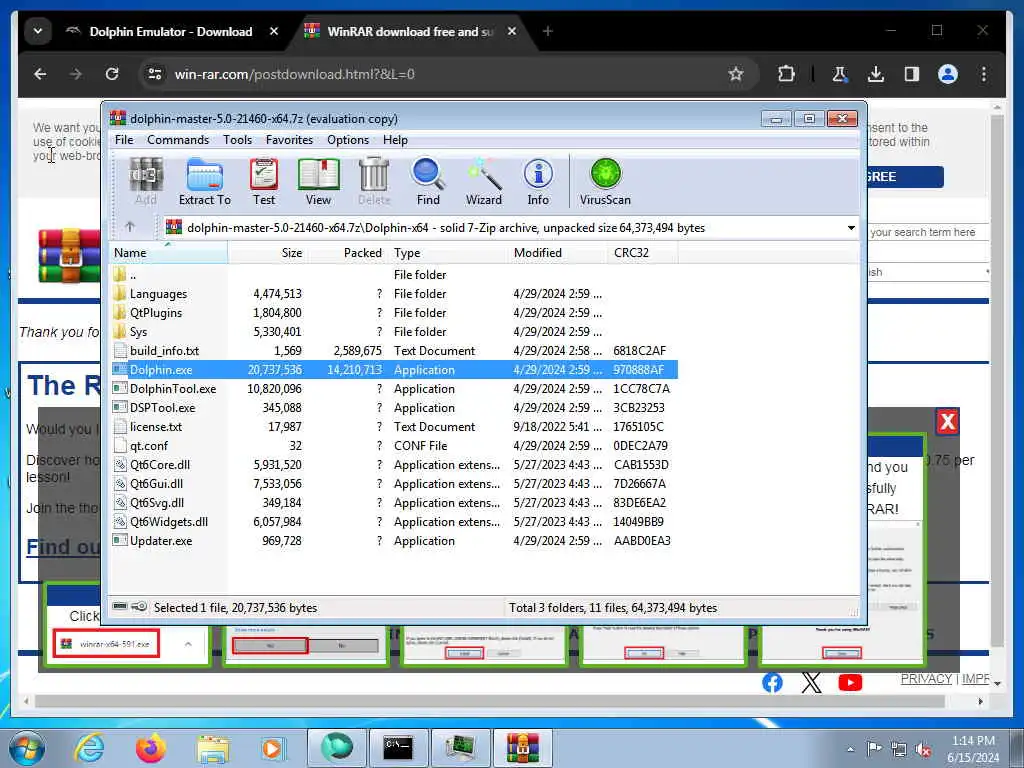Switch to Dolphin Emulator - Download tab
This screenshot has height=768, width=1024.
[x=171, y=31]
